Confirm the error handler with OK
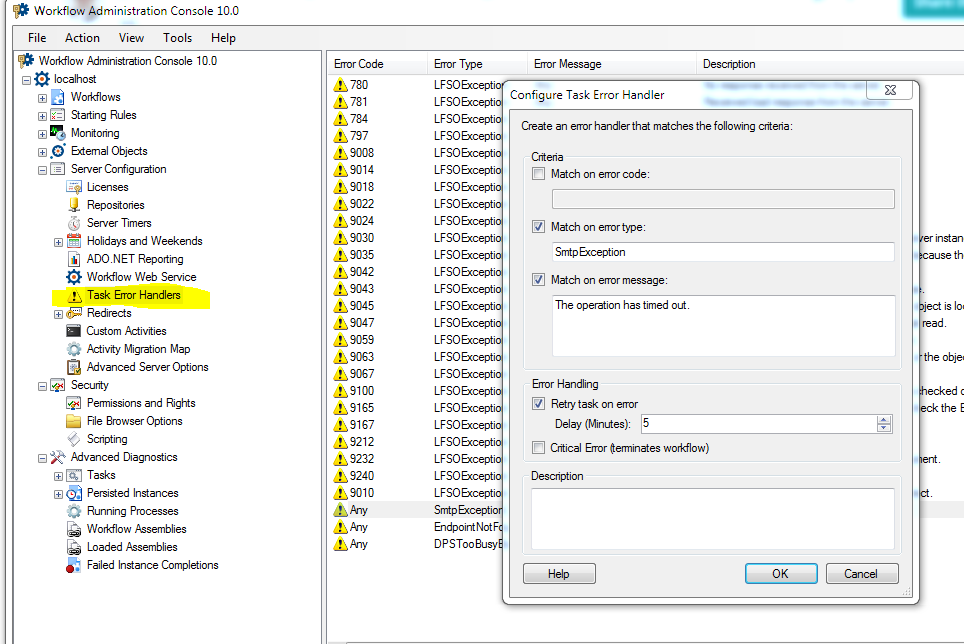The width and height of the screenshot is (964, 644). click(x=781, y=574)
